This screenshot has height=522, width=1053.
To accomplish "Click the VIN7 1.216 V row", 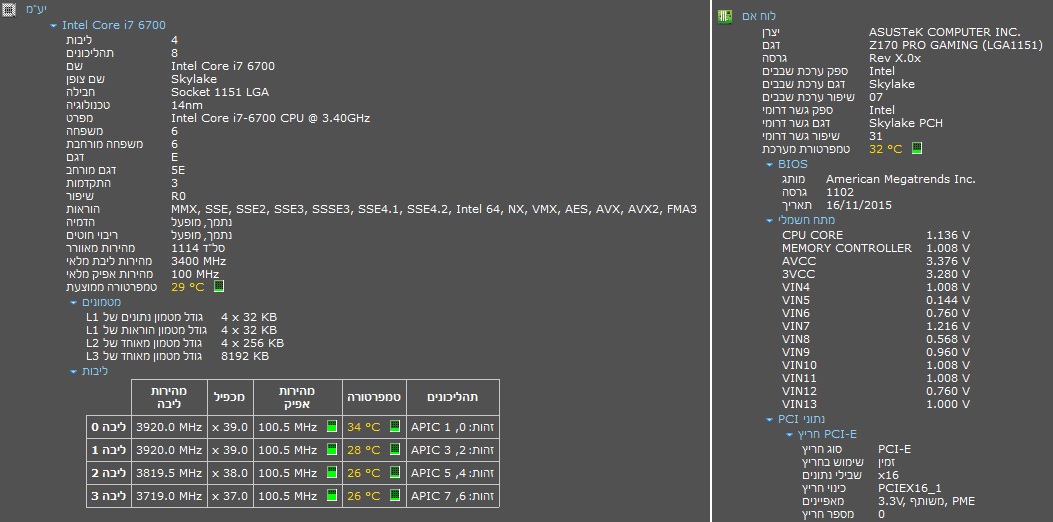I will (x=876, y=326).
